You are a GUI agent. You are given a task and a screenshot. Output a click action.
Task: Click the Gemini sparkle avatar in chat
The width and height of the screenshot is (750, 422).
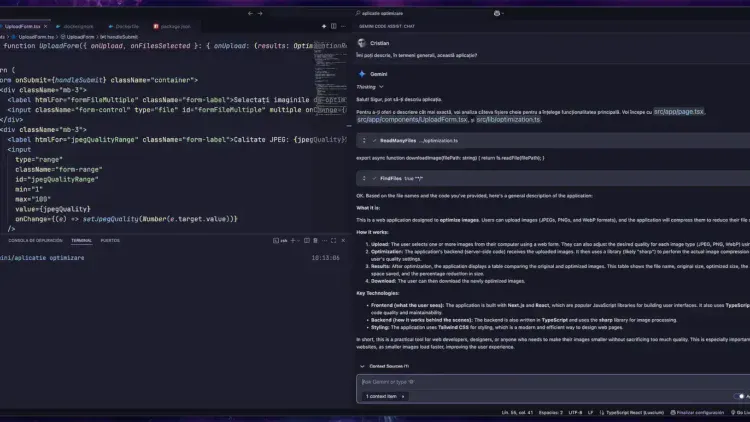coord(362,74)
